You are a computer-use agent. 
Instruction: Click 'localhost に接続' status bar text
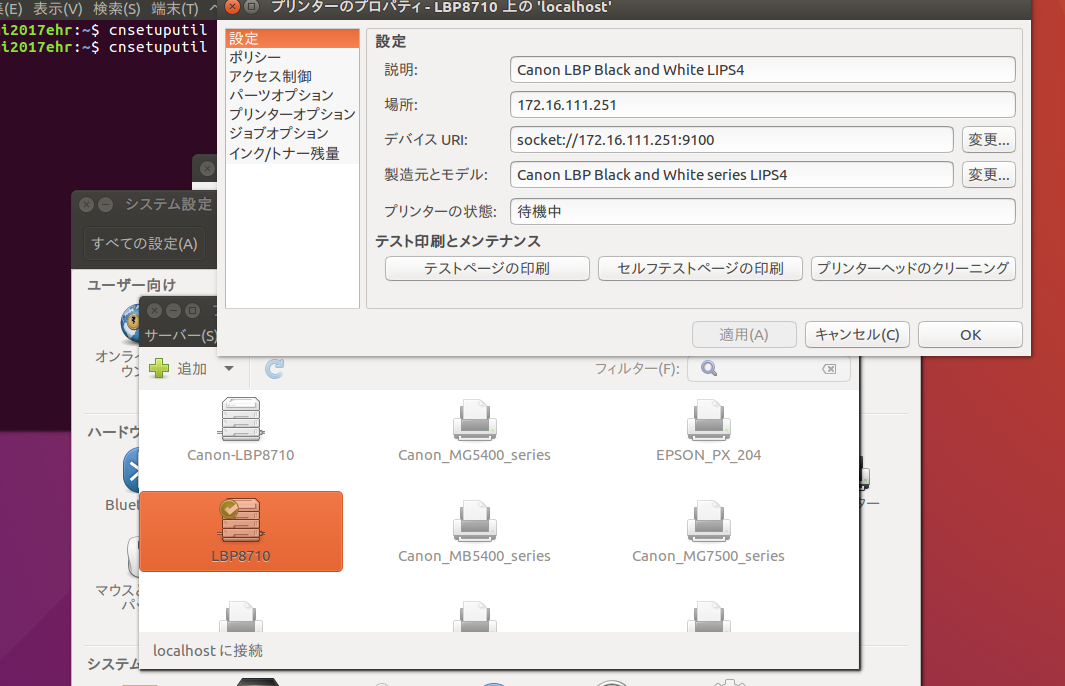pyautogui.click(x=208, y=651)
